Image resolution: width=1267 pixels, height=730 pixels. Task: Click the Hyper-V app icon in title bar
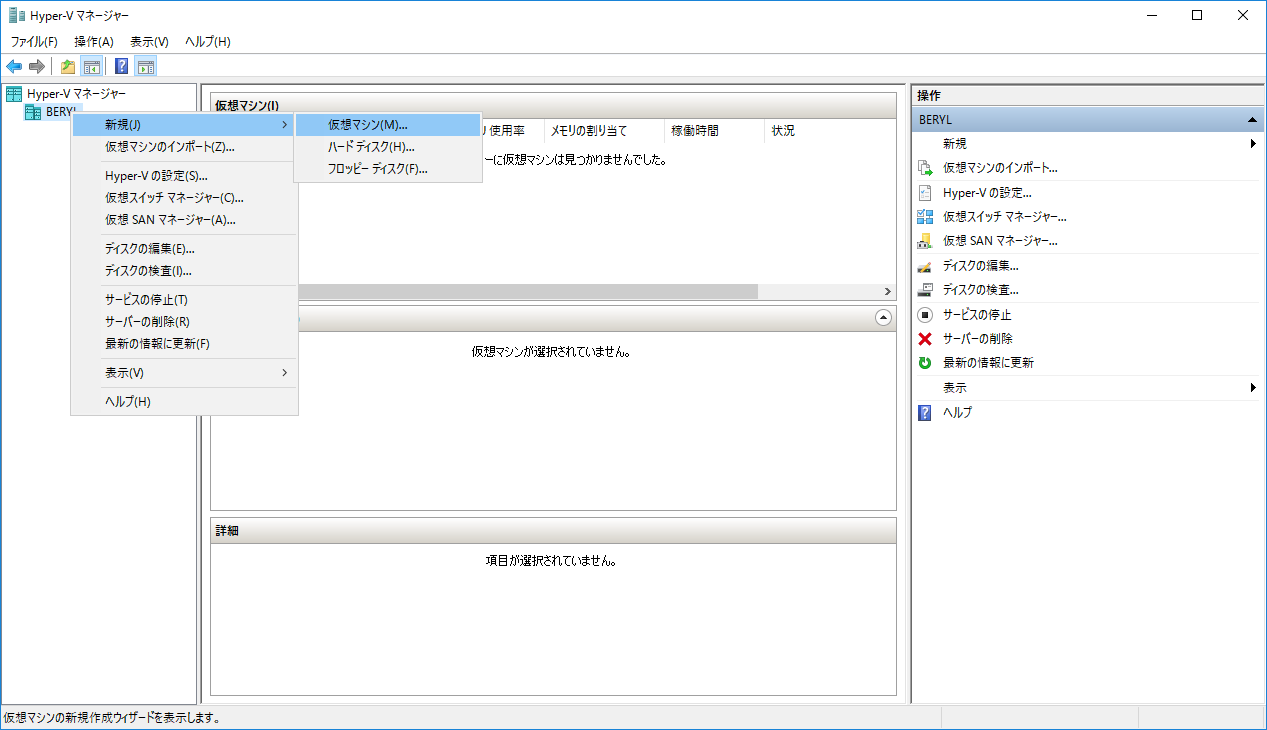click(17, 15)
